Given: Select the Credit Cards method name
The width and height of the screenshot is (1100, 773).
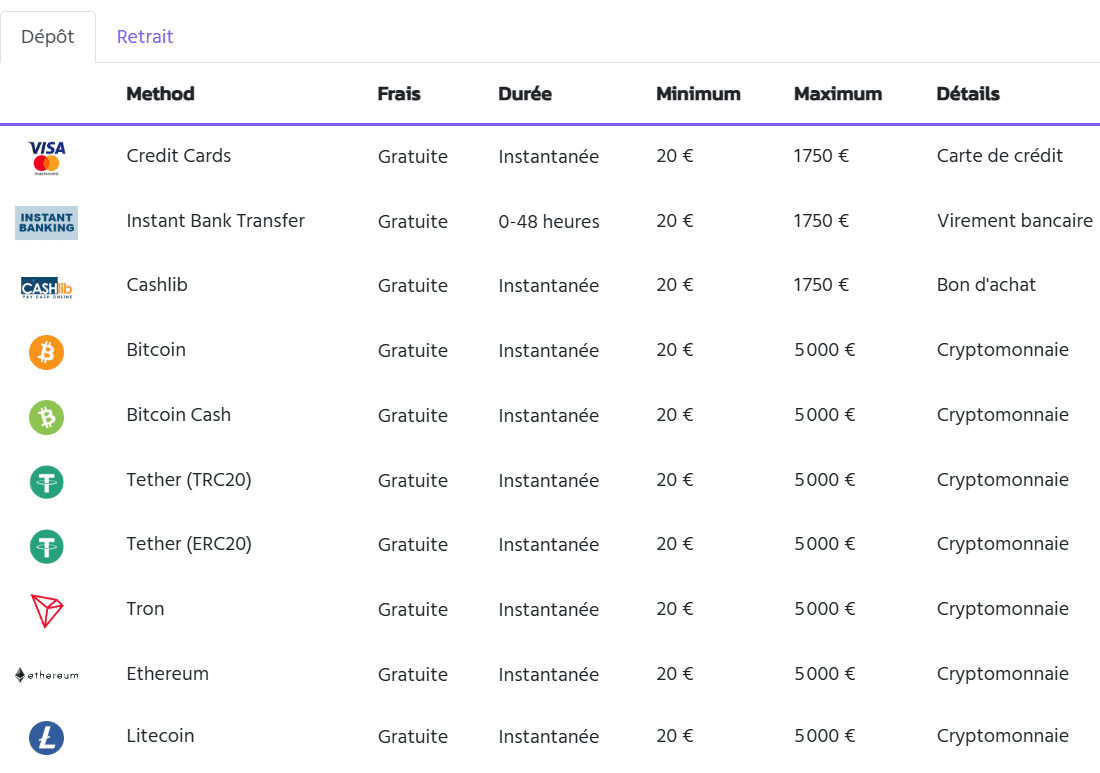Looking at the screenshot, I should [x=178, y=156].
